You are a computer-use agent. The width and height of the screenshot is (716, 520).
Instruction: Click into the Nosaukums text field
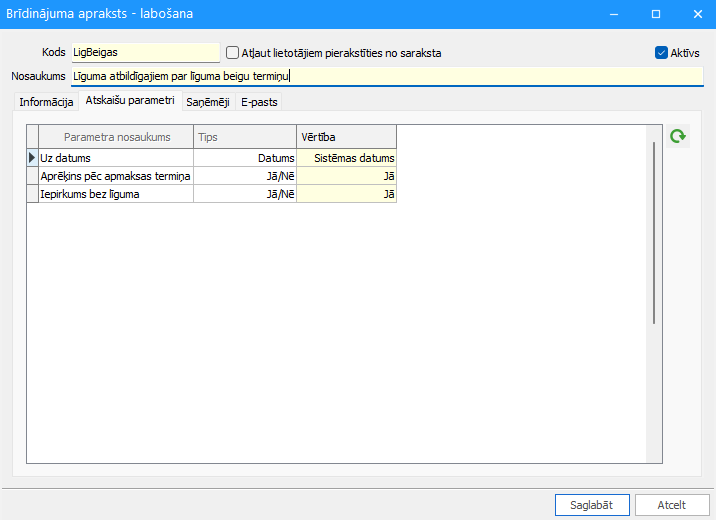[387, 76]
